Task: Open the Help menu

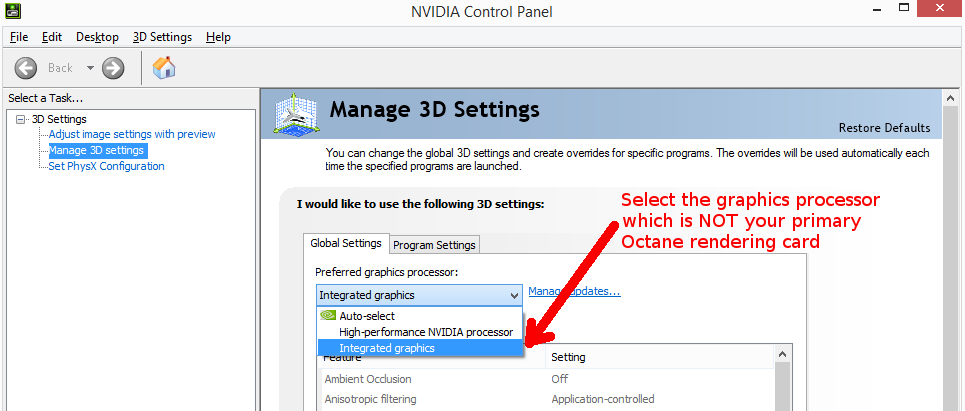Action: pos(218,37)
